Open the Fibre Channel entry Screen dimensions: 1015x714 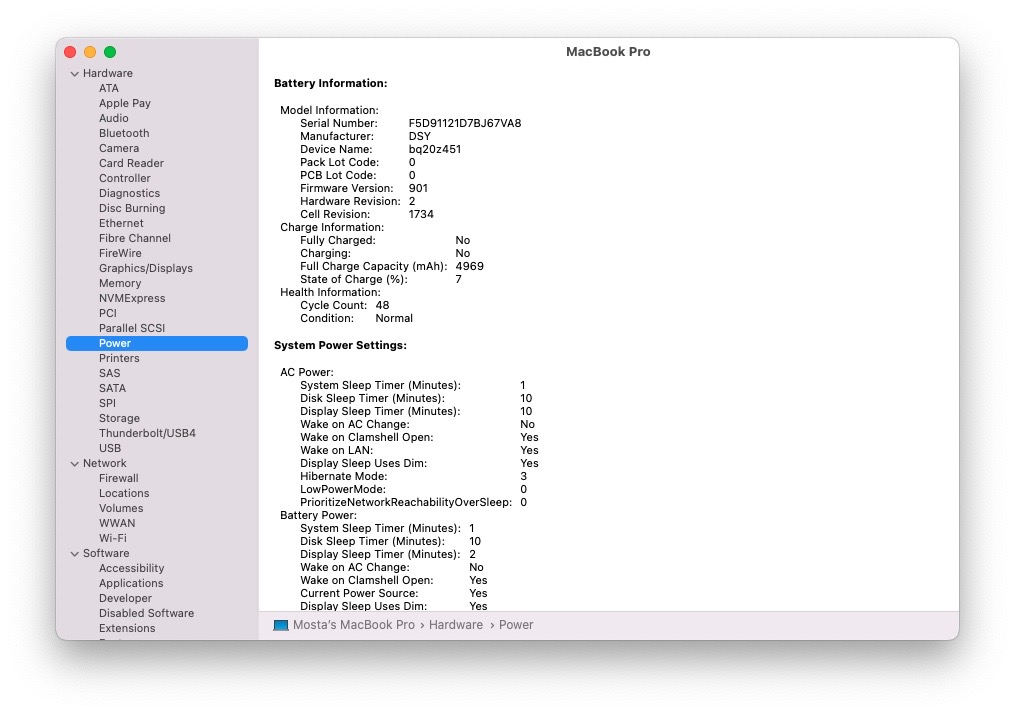[135, 238]
